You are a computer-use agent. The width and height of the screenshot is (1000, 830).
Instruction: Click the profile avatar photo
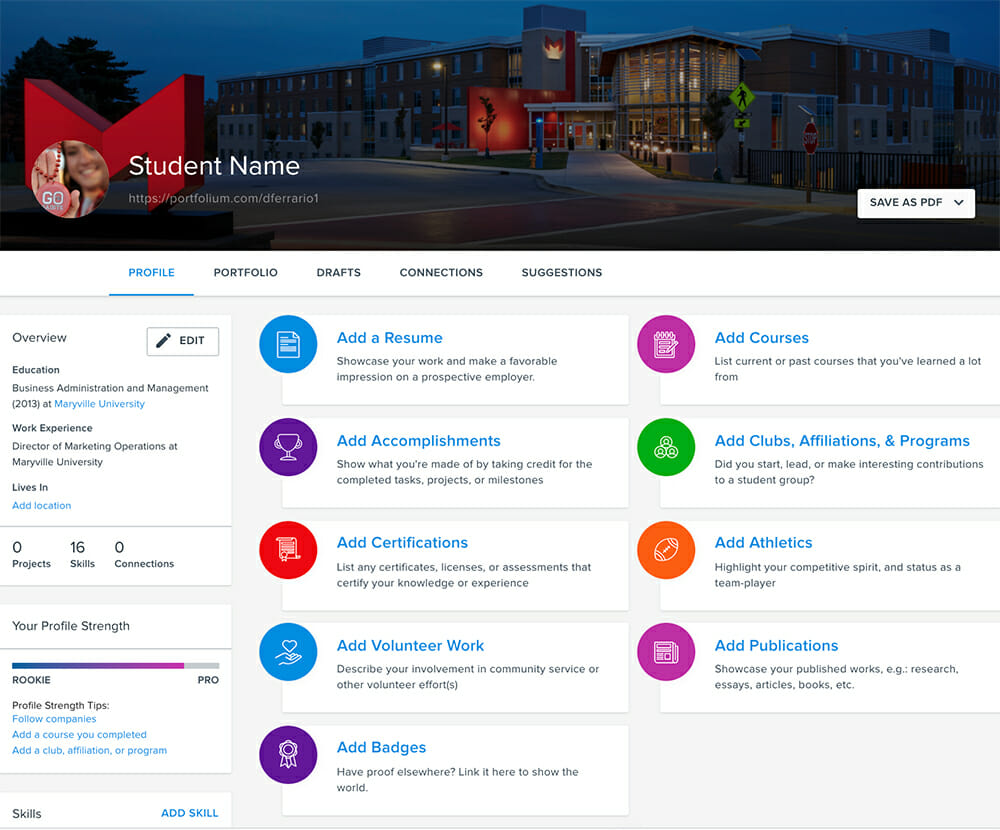pyautogui.click(x=70, y=180)
